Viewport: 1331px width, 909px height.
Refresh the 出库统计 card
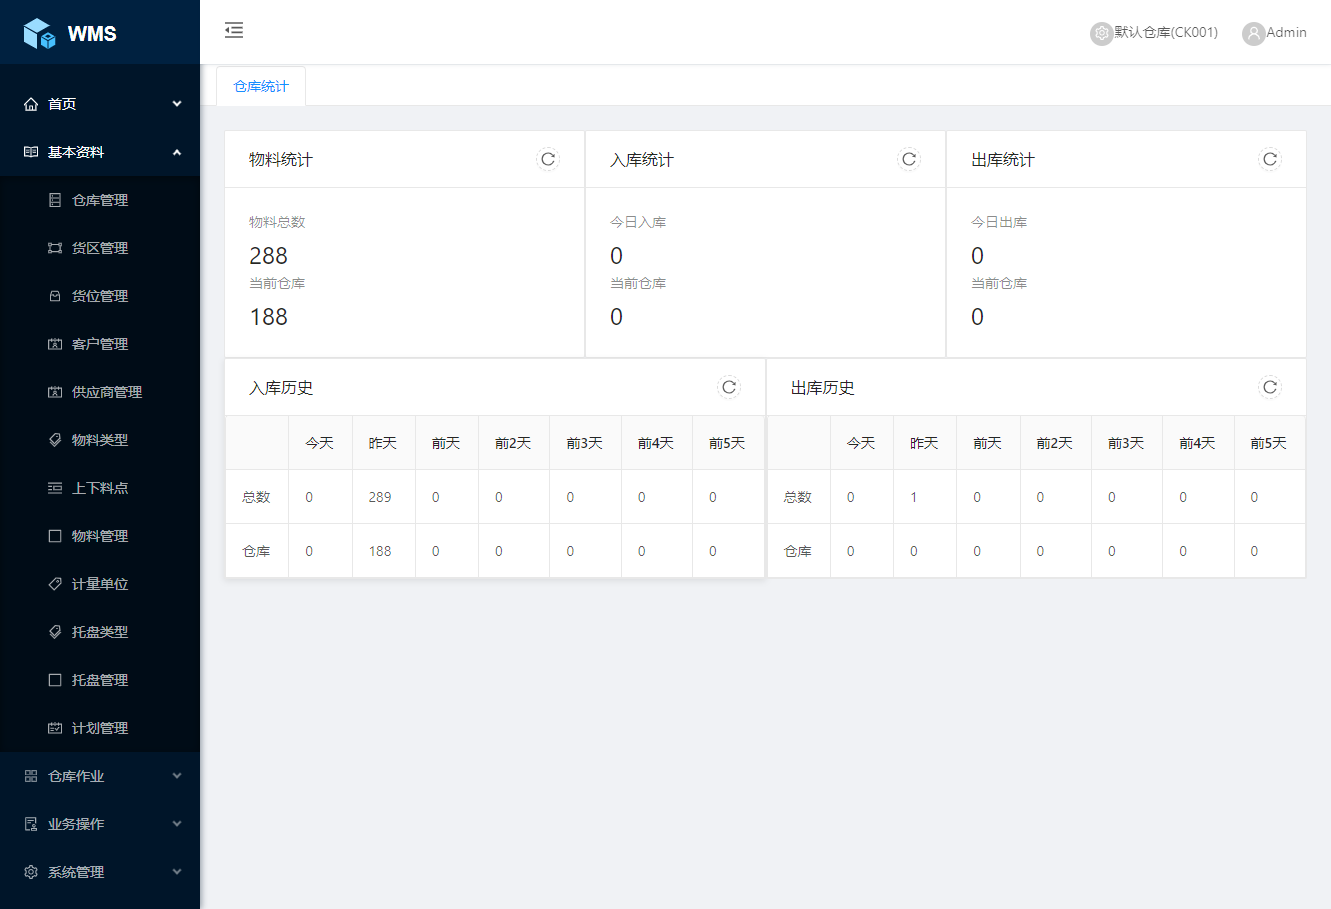click(x=1270, y=159)
